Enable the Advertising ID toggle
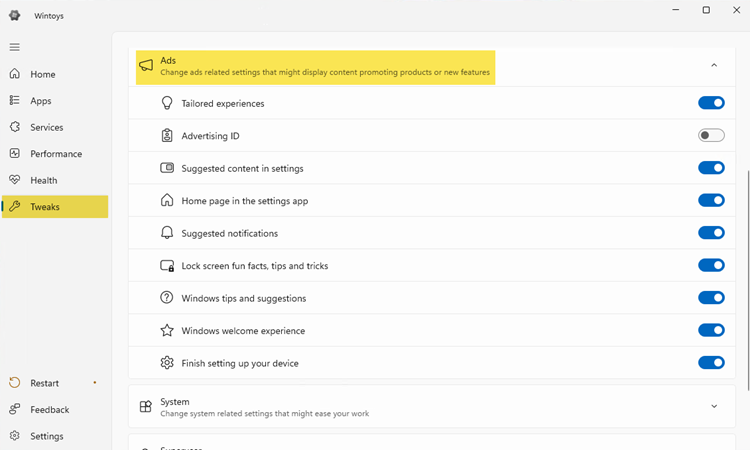This screenshot has width=750, height=450. (x=711, y=136)
